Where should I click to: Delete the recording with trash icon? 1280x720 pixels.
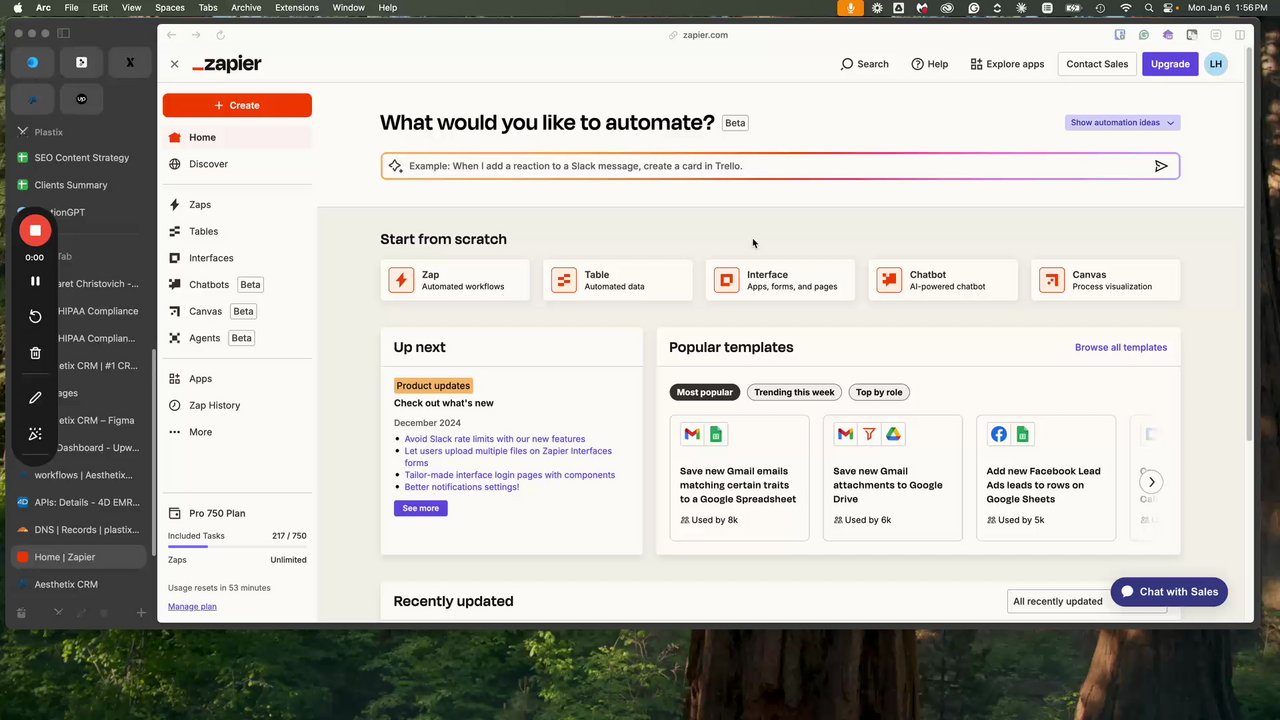coord(35,353)
